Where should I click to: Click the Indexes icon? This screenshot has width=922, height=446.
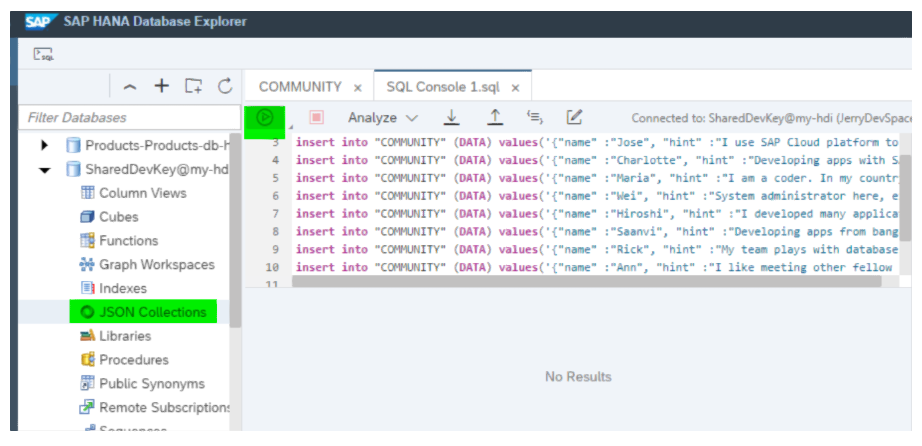click(x=88, y=288)
